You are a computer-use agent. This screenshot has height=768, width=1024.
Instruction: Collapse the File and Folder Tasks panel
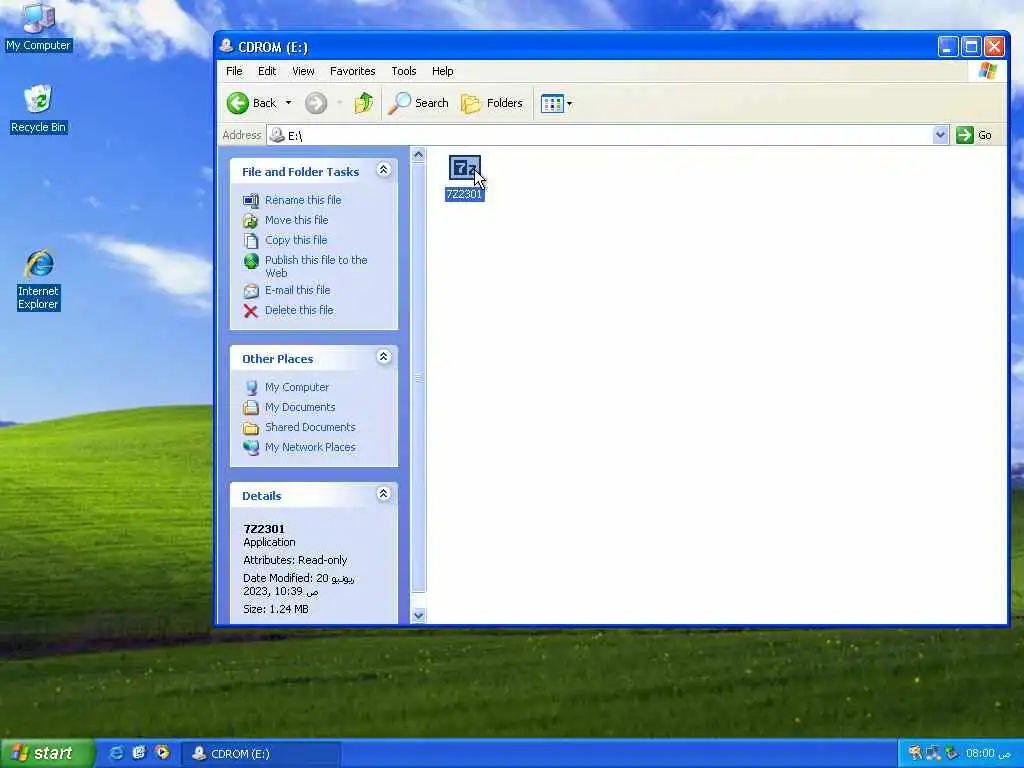[x=383, y=170]
